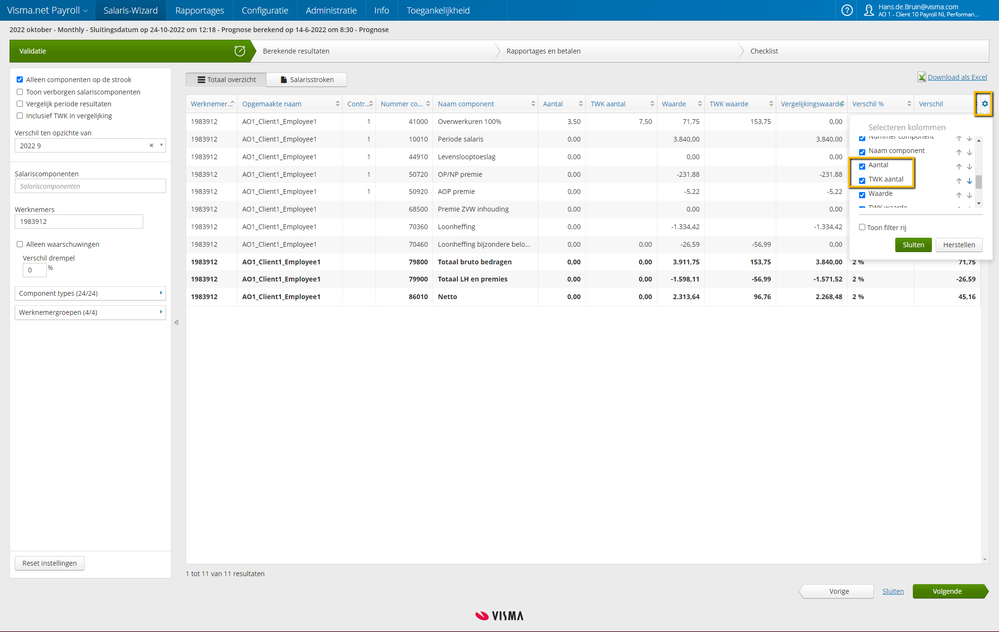Click the column selector list scrollbar

pos(979,182)
